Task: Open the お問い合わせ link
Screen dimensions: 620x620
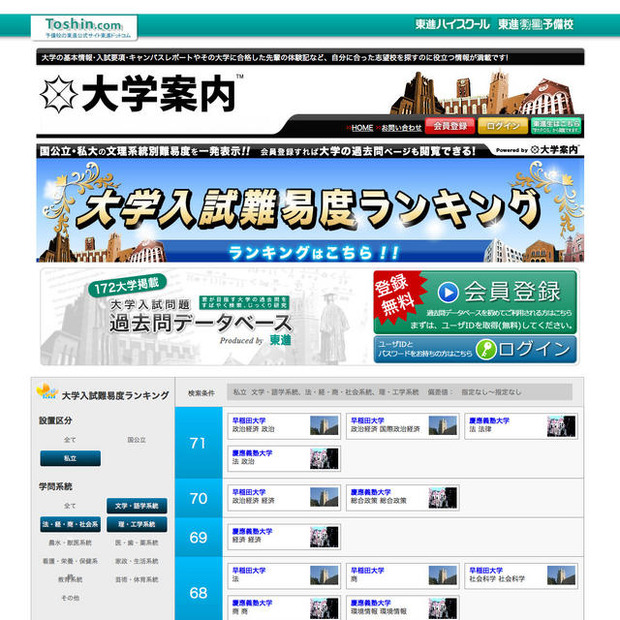Action: tap(401, 128)
